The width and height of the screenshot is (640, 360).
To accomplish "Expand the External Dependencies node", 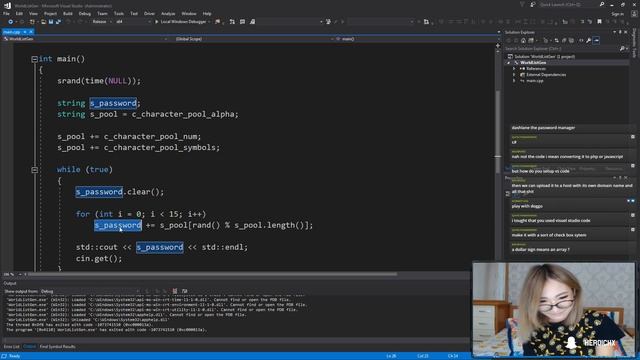I will click(514, 75).
